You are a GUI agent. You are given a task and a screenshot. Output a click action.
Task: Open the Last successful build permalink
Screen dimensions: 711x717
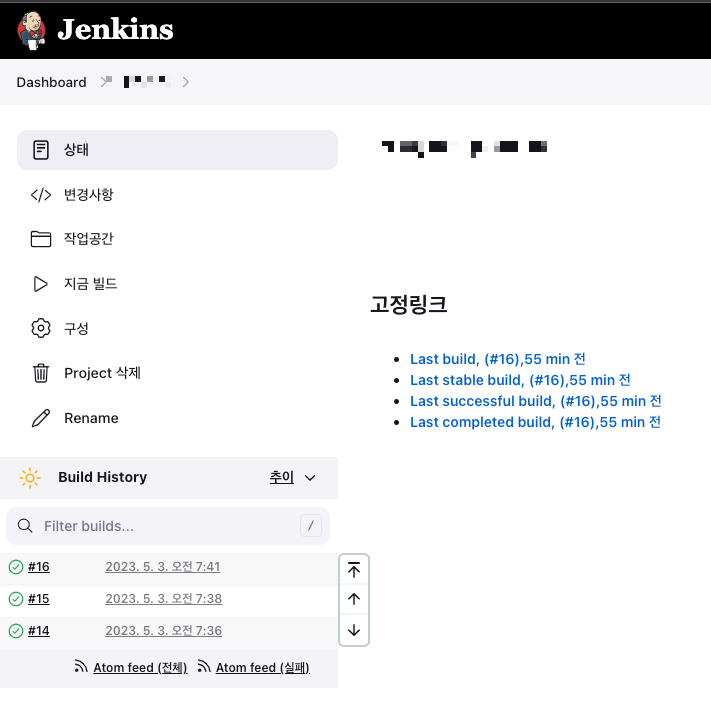click(535, 401)
